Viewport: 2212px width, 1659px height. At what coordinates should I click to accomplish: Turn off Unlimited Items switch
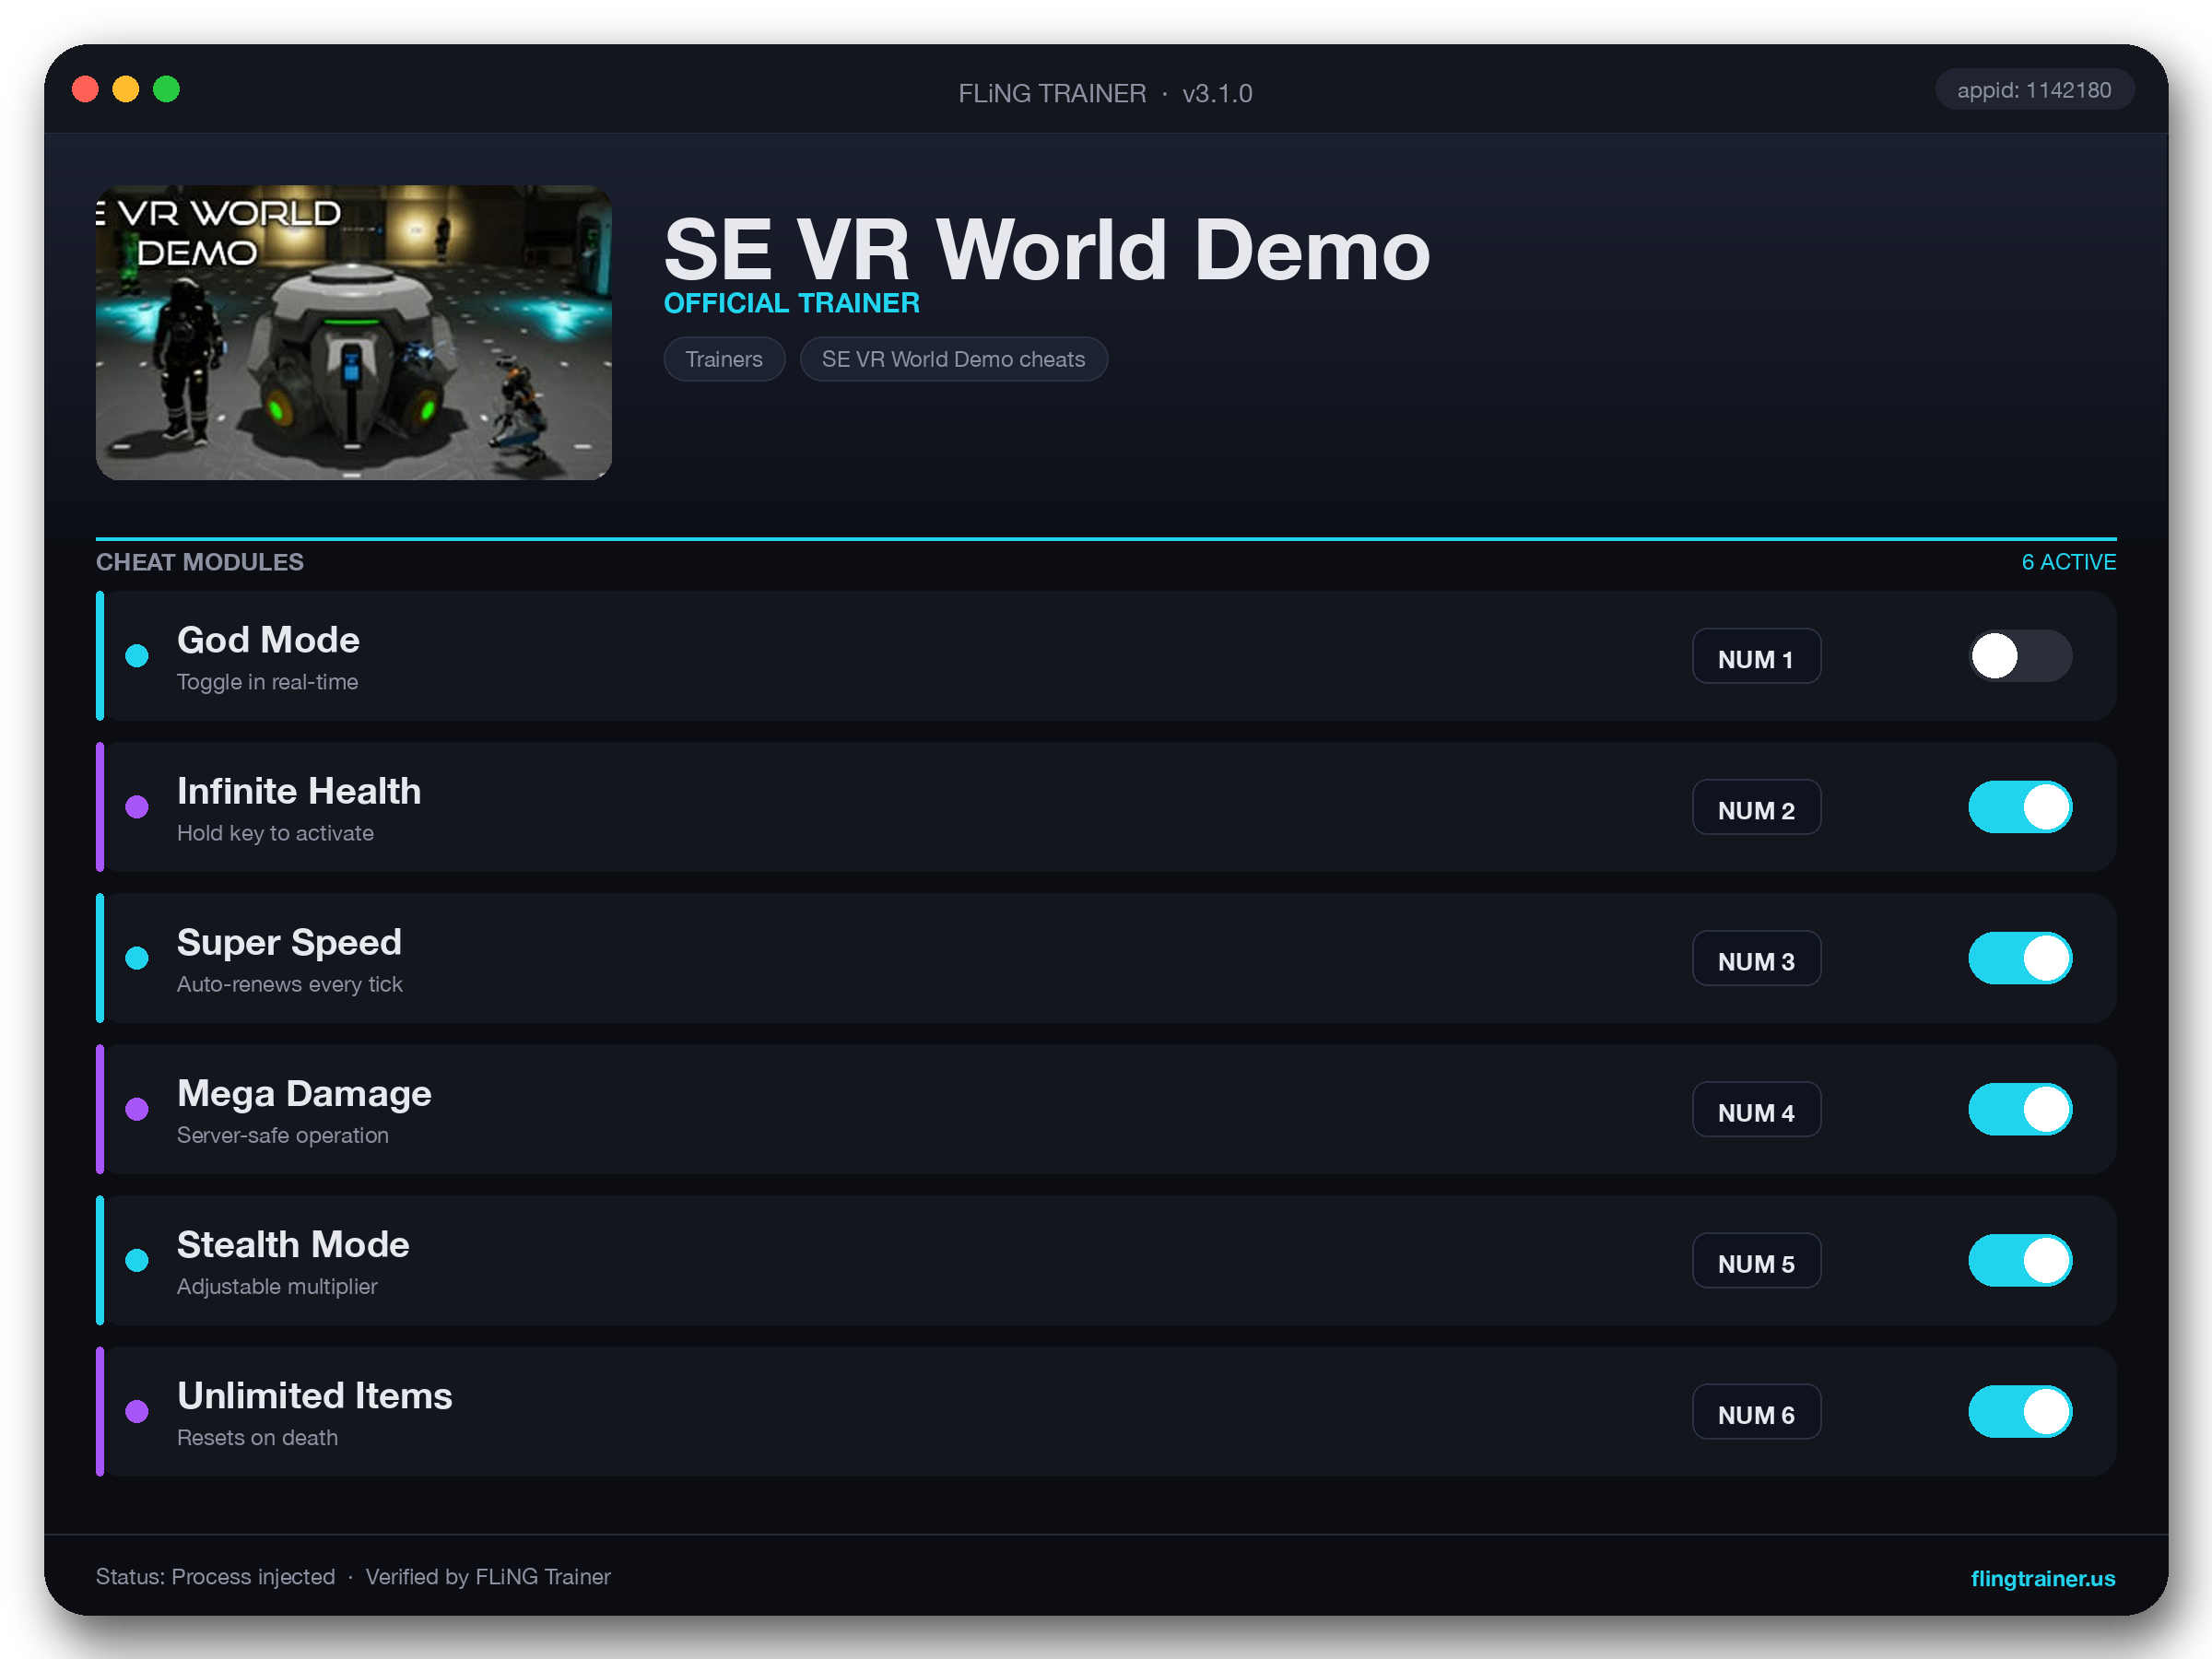2020,1411
